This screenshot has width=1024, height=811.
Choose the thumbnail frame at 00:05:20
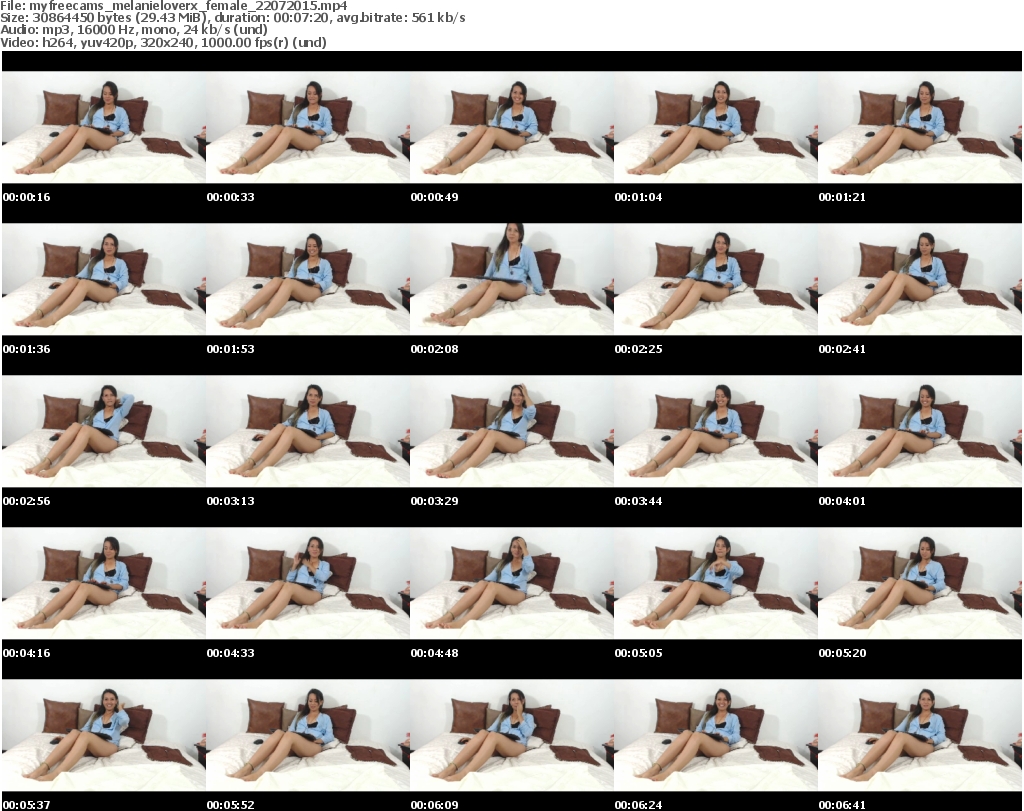(x=920, y=584)
